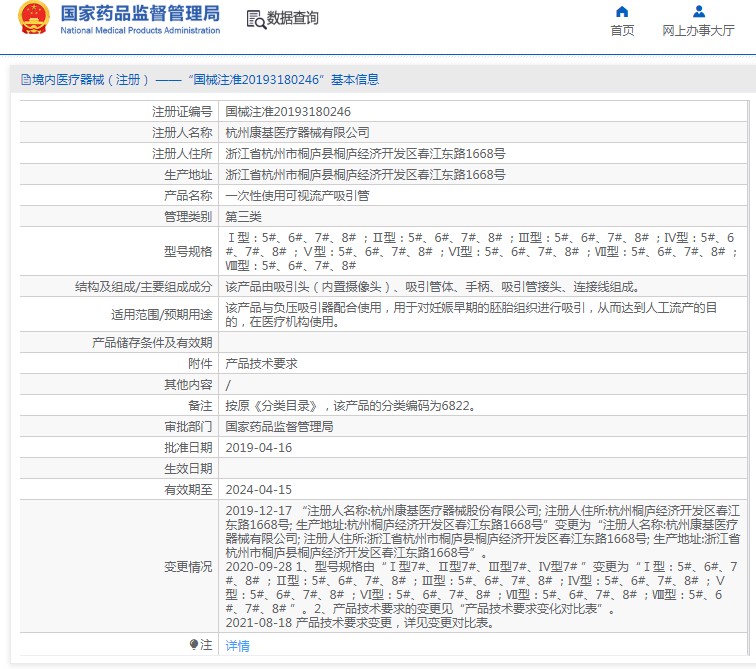Screen dimensions: 756x669
Task: Open the 数据查询 search icon
Action: pos(256,20)
